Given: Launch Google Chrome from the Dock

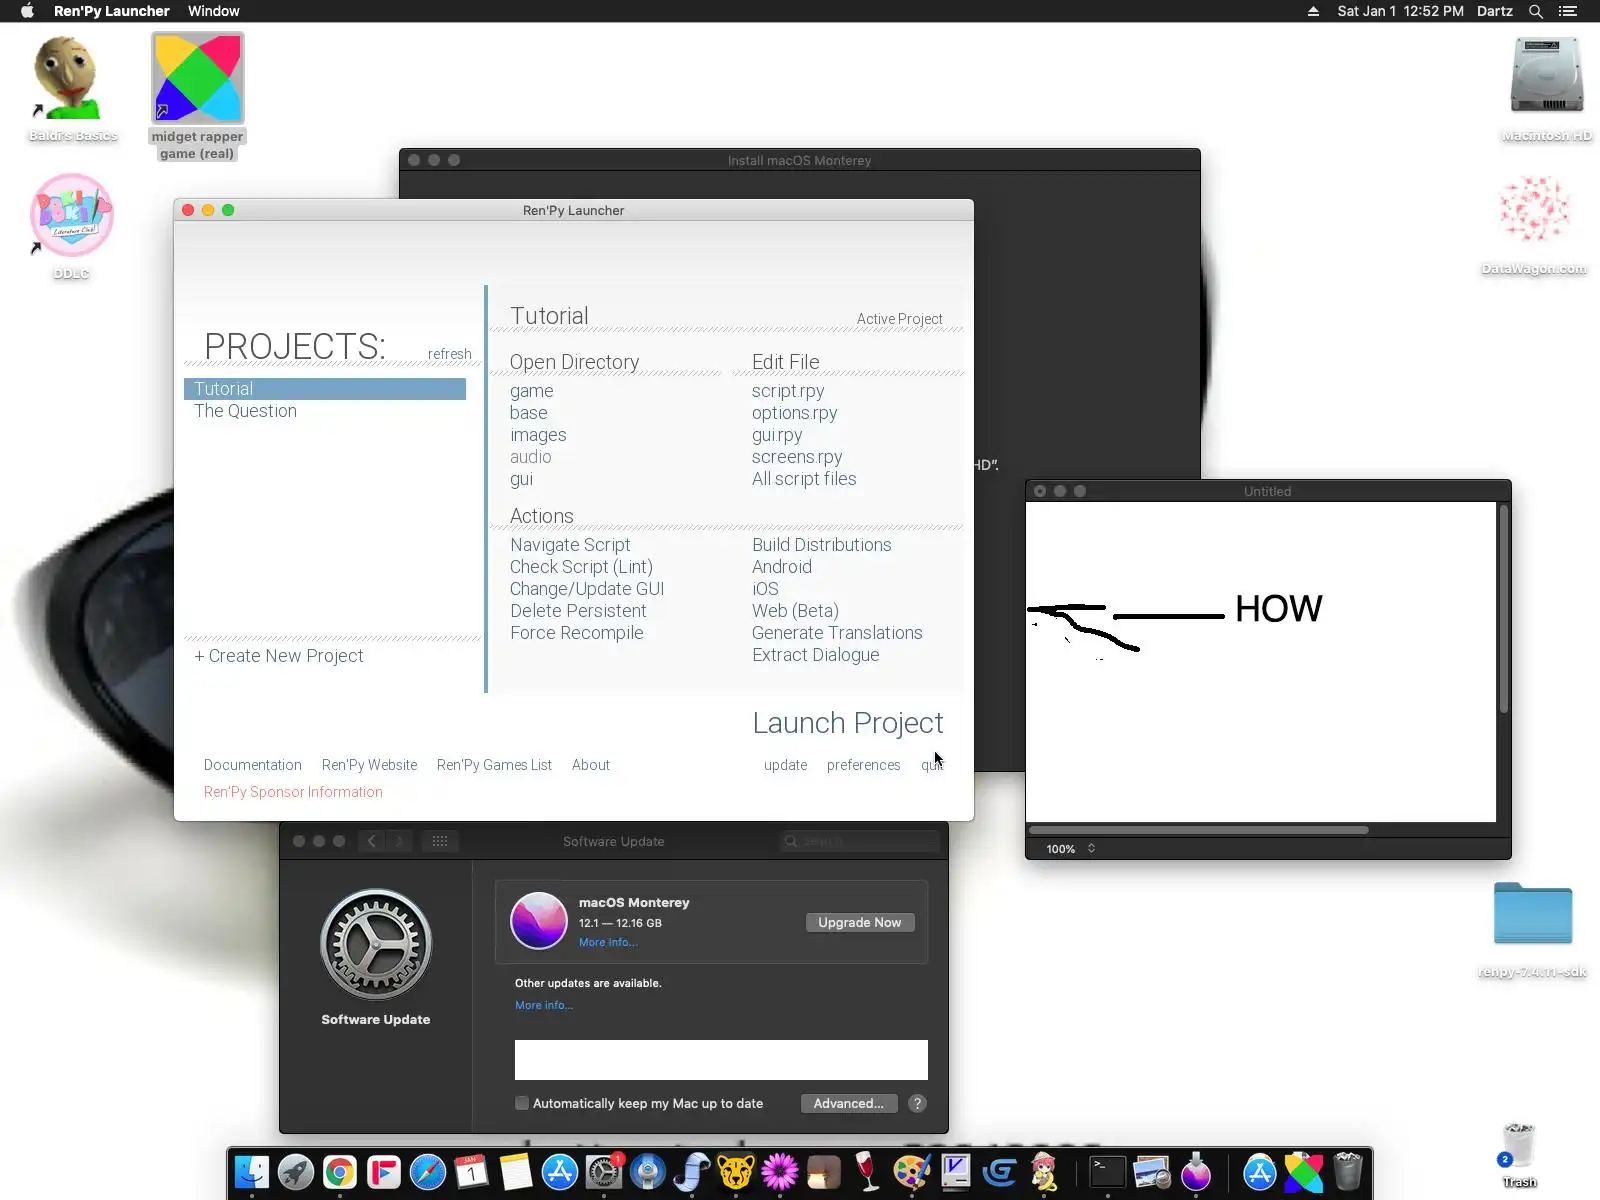Looking at the screenshot, I should click(x=340, y=1171).
